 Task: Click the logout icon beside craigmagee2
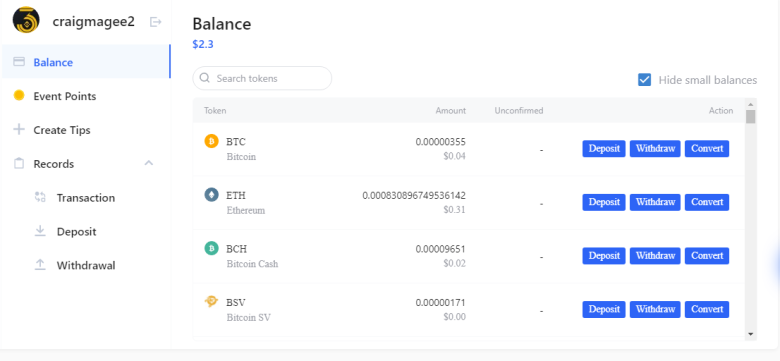156,22
